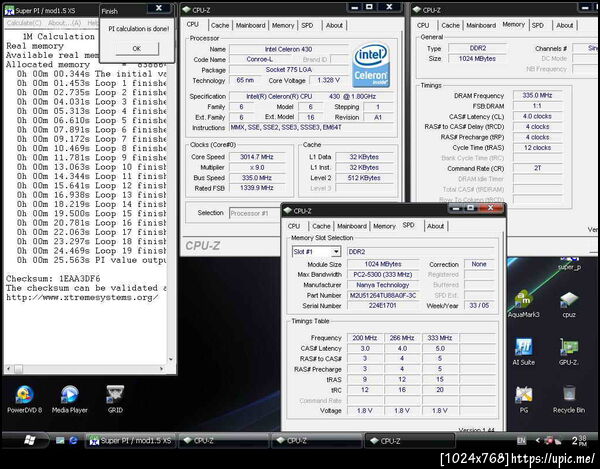Switch to the second CPU-Z taskbar button
This screenshot has height=469, width=600.
316,441
